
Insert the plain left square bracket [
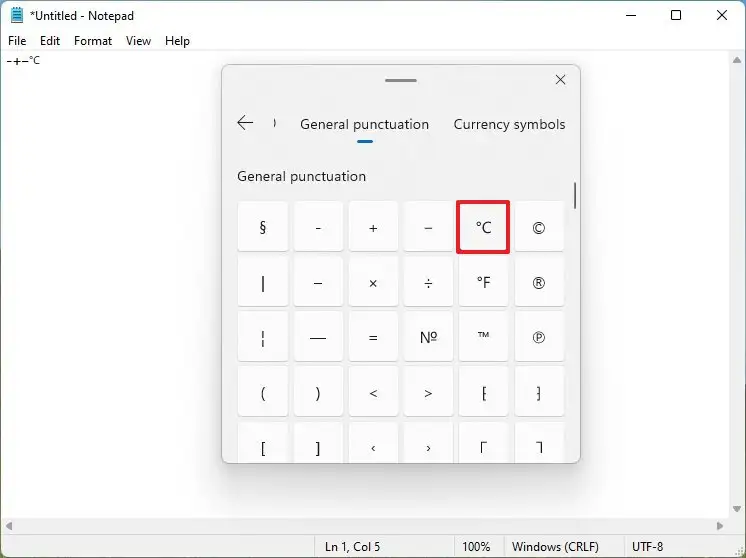click(x=263, y=443)
